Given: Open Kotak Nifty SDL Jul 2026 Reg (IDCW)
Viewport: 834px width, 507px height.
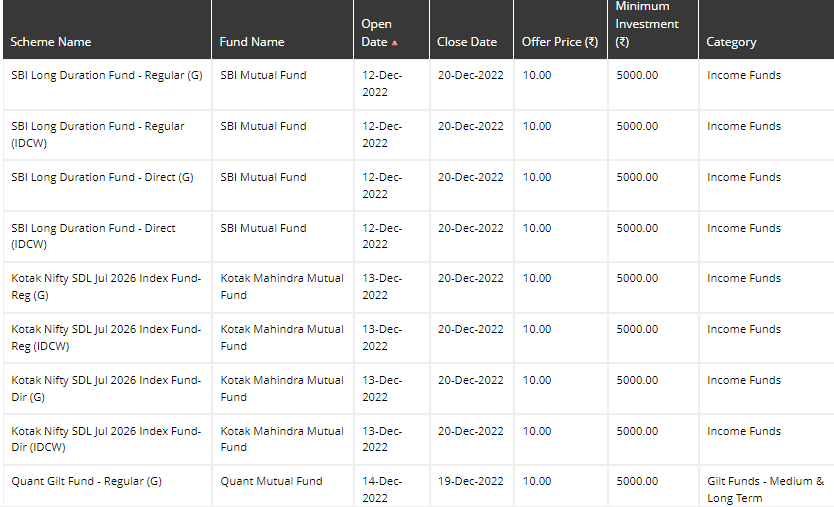Looking at the screenshot, I should click(106, 338).
